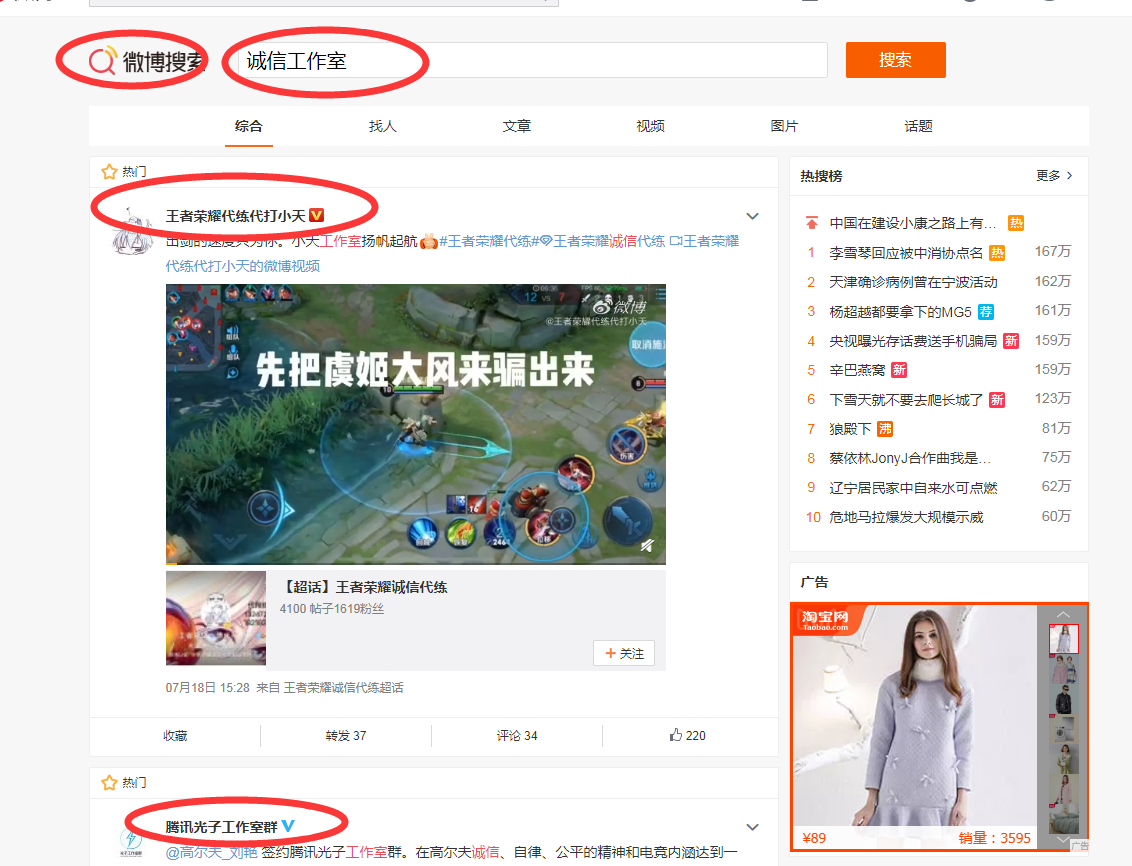Viewport: 1132px width, 866px height.
Task: Open hot search 中国在建设小康之路上有…
Action: [913, 223]
